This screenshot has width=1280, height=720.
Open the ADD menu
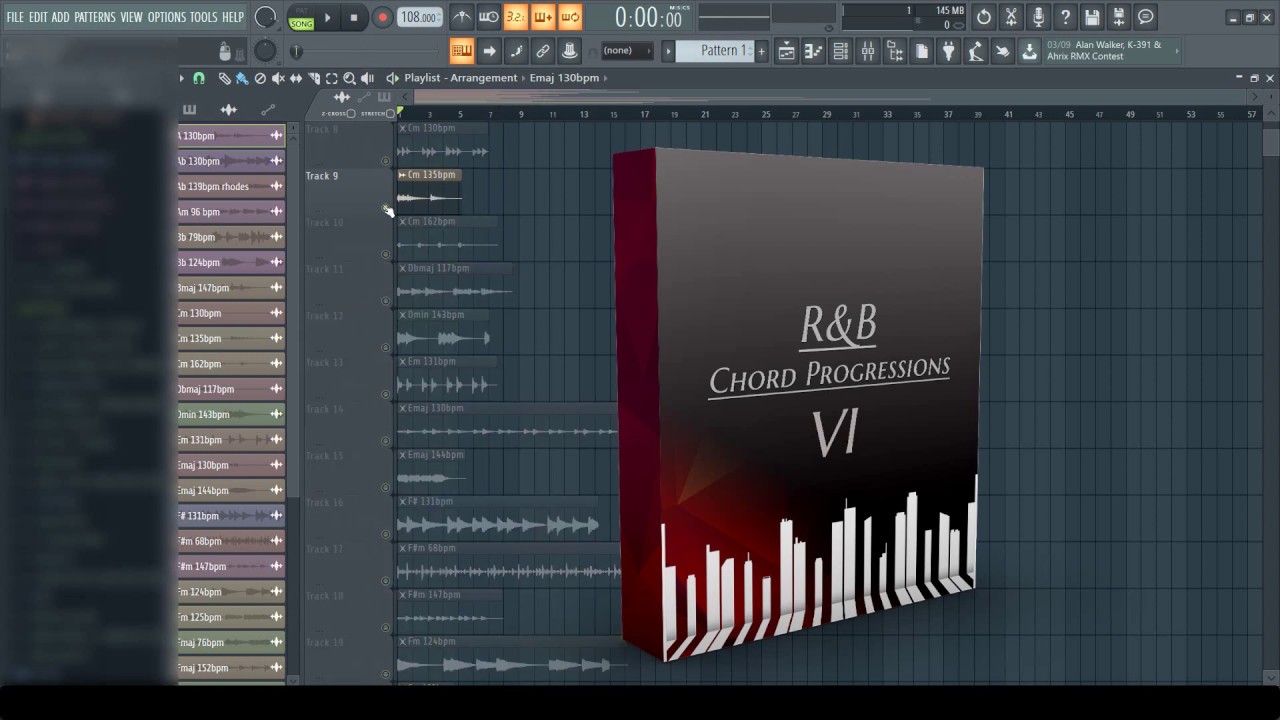coord(61,17)
